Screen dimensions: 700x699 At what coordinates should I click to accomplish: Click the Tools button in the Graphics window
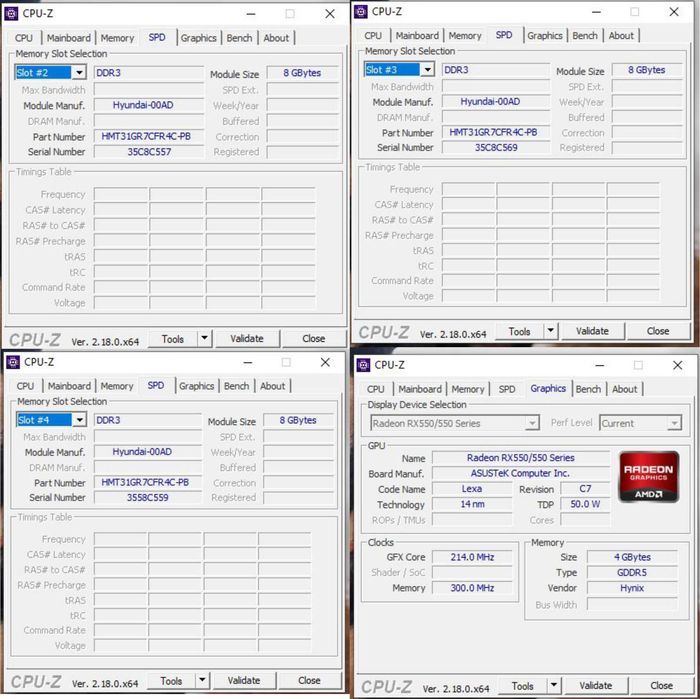tap(523, 686)
